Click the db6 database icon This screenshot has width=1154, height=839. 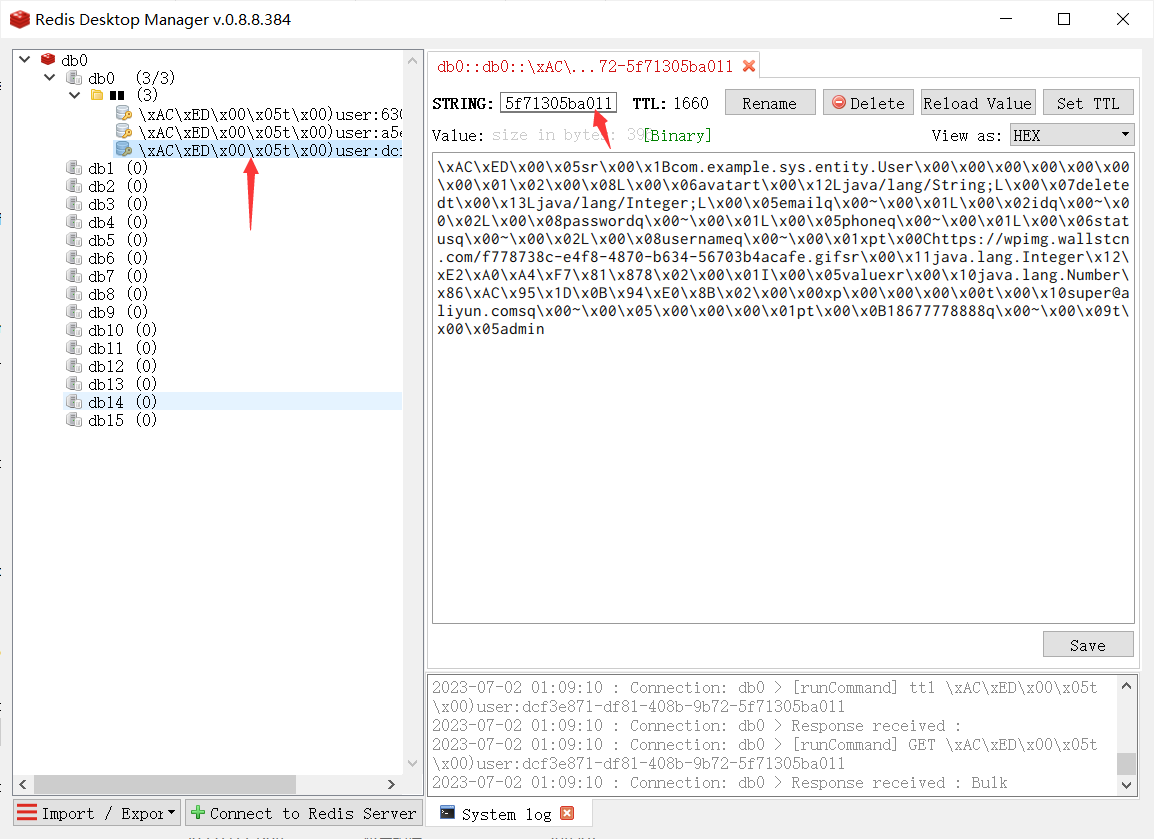(x=74, y=258)
